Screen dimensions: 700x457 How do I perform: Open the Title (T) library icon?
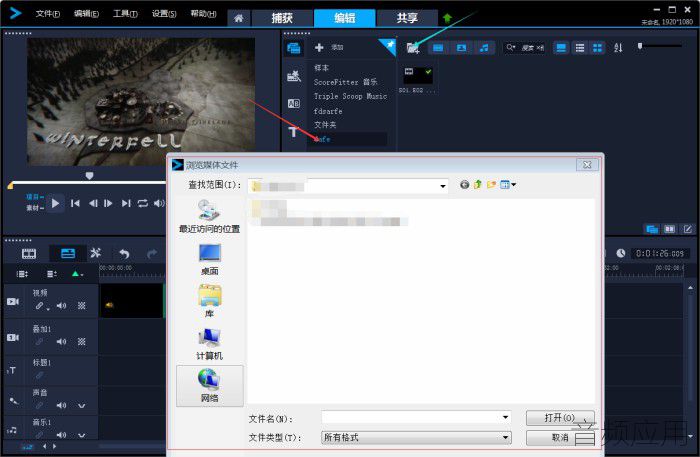tap(293, 132)
